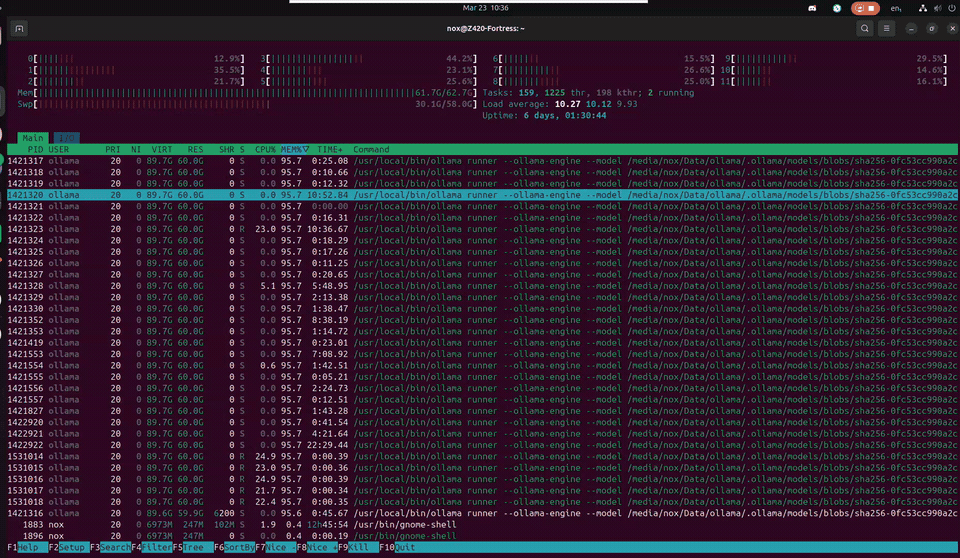Click F2 Setup in function bar

(x=67, y=548)
